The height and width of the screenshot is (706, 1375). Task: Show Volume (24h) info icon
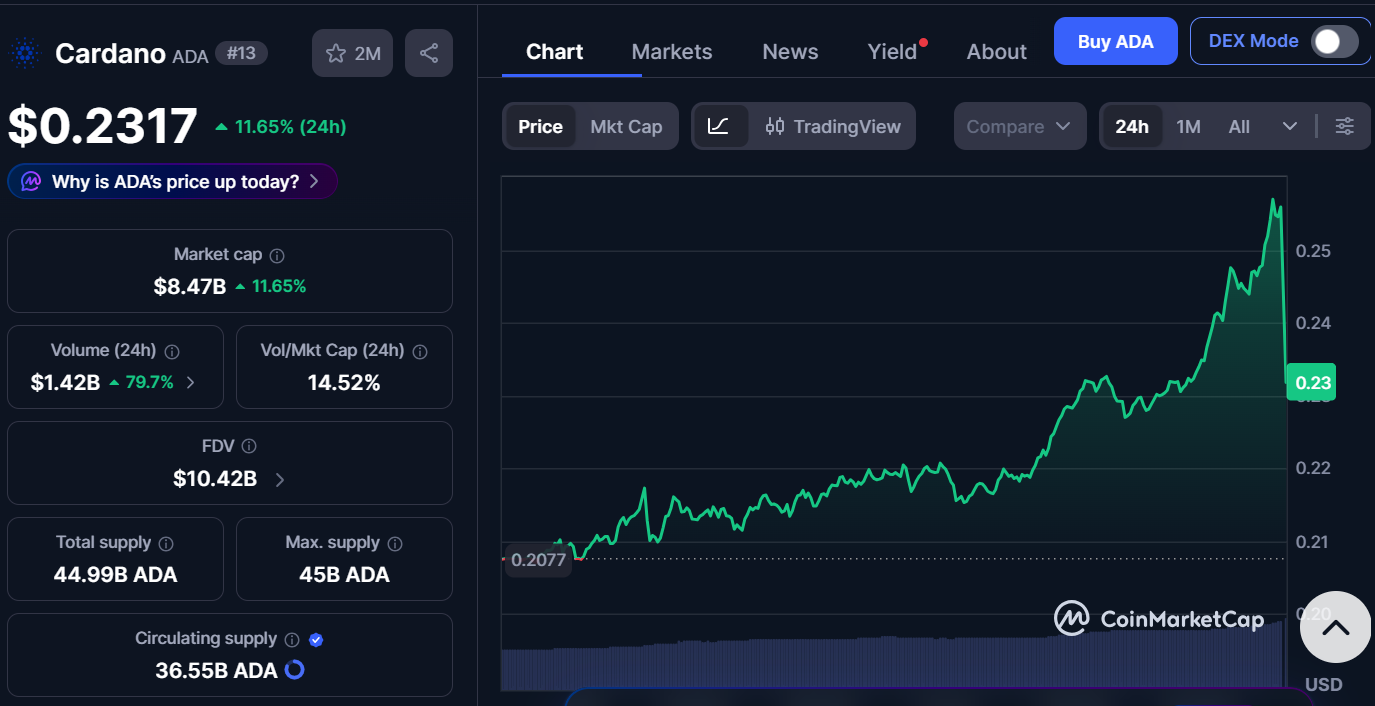pos(172,352)
